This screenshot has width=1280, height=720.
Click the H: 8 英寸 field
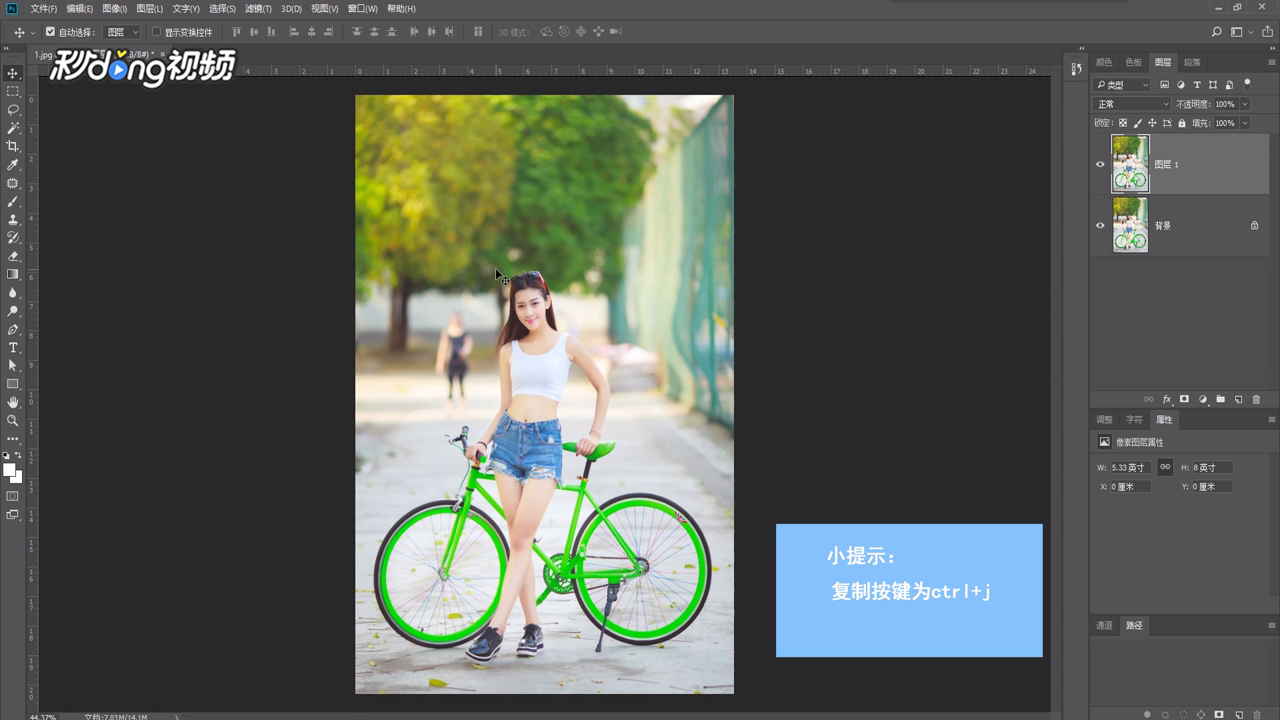(1211, 467)
